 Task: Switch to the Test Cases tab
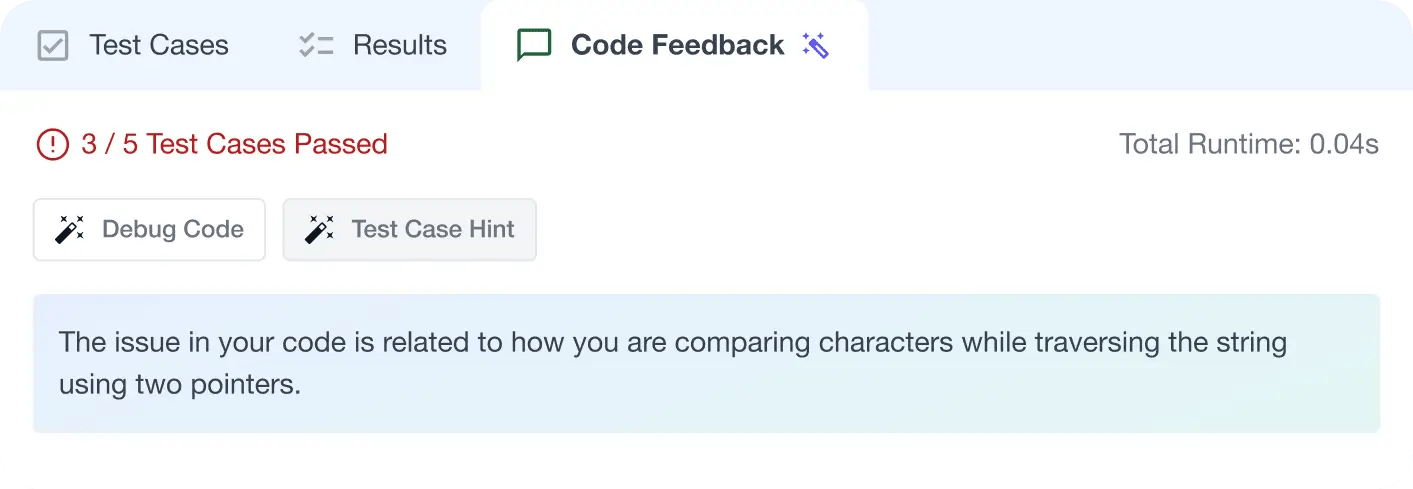[158, 46]
